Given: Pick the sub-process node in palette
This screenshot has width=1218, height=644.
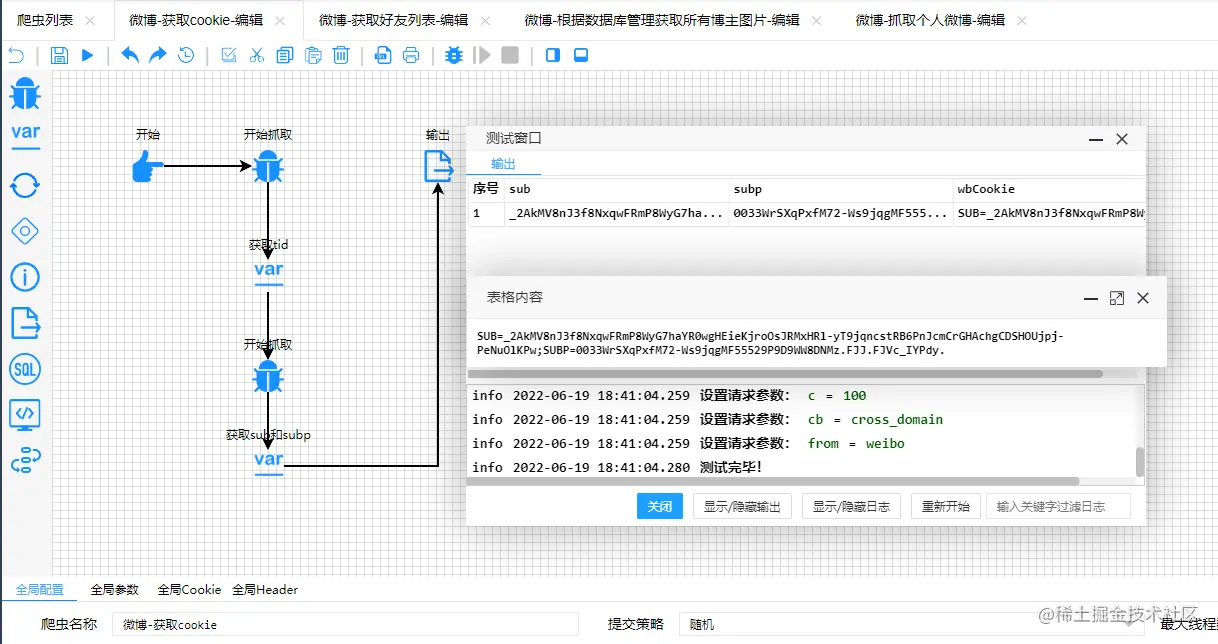Looking at the screenshot, I should point(25,461).
